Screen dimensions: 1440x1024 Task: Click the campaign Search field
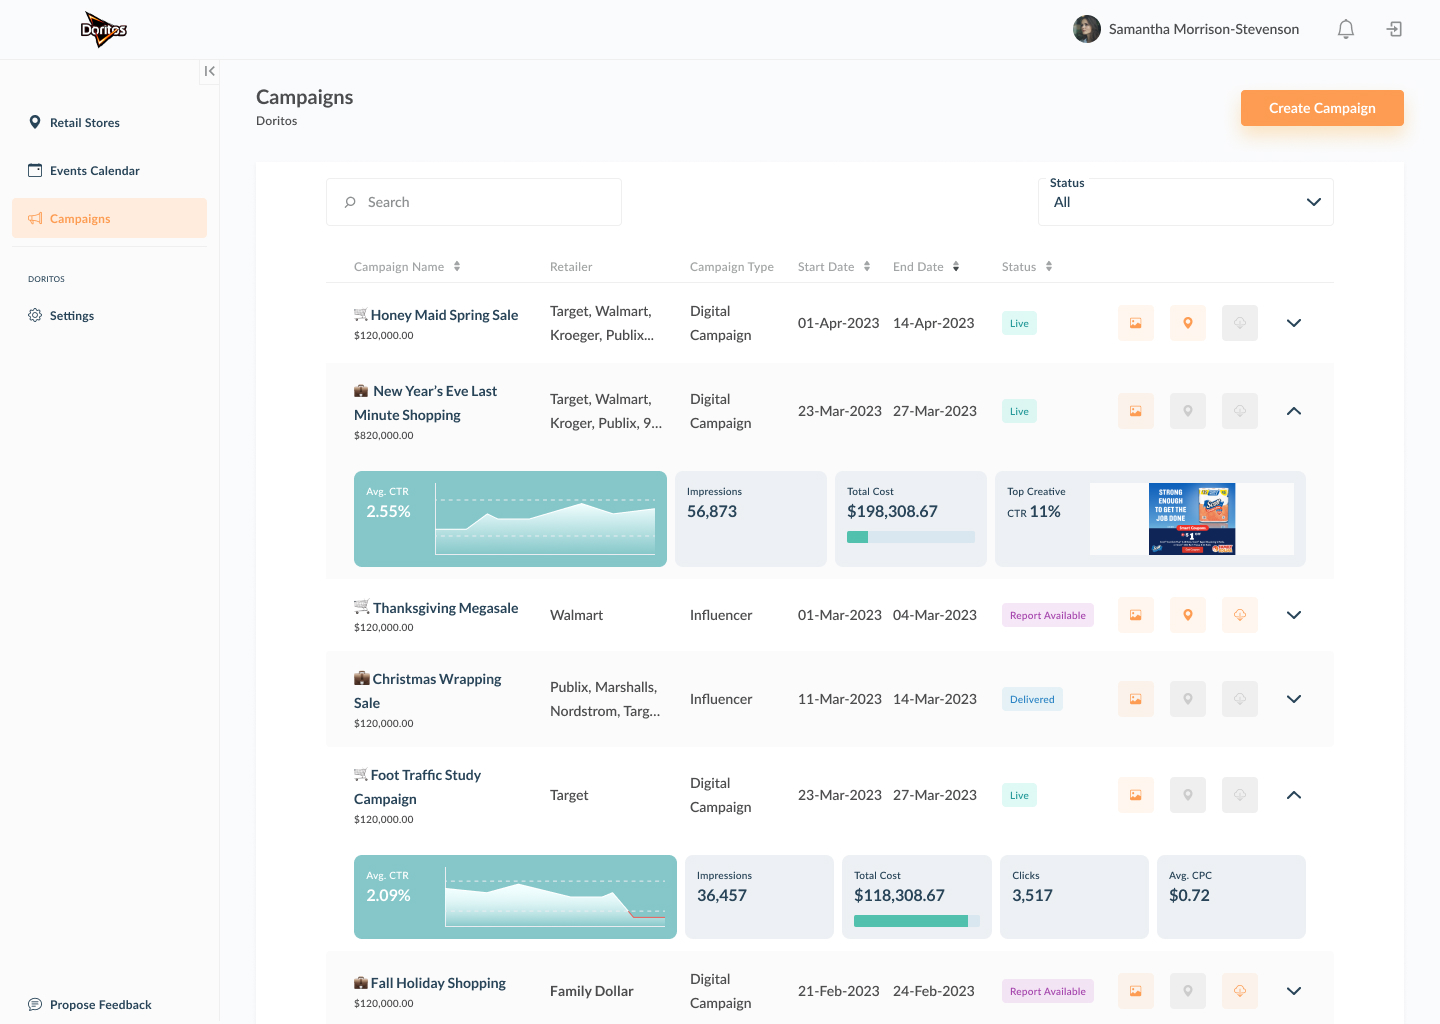[x=474, y=202]
